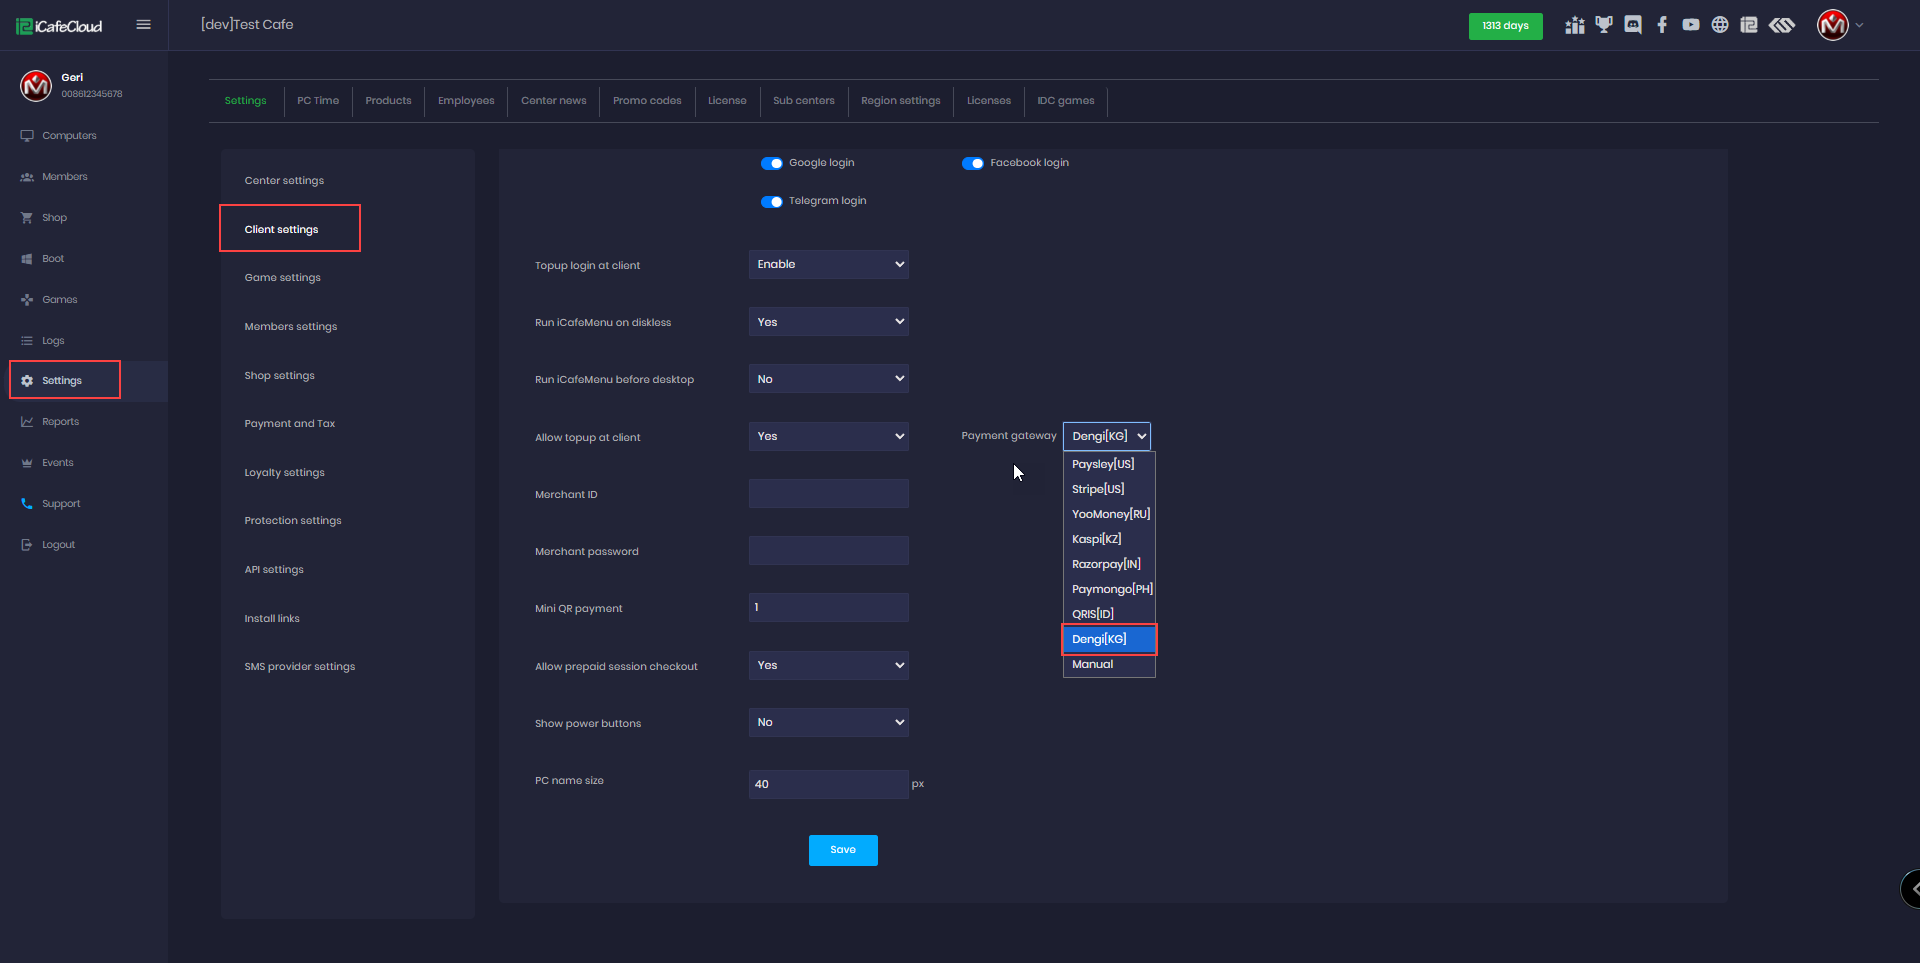Click the YouTube icon in header
Image resolution: width=1920 pixels, height=963 pixels.
(x=1691, y=25)
